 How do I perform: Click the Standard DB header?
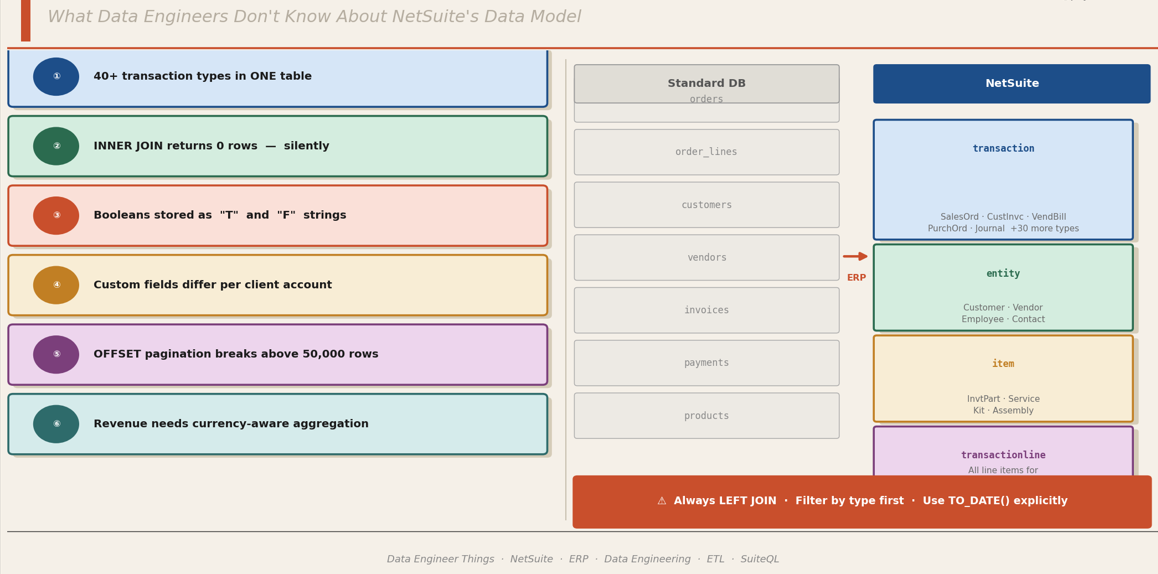click(707, 83)
